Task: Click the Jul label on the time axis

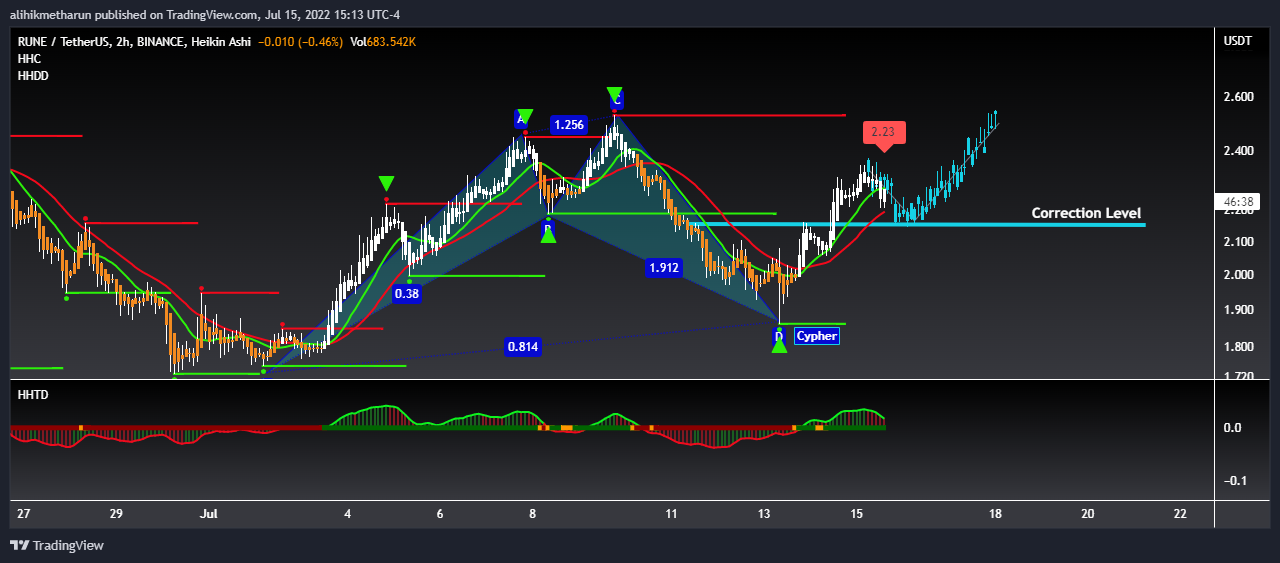Action: click(x=209, y=514)
